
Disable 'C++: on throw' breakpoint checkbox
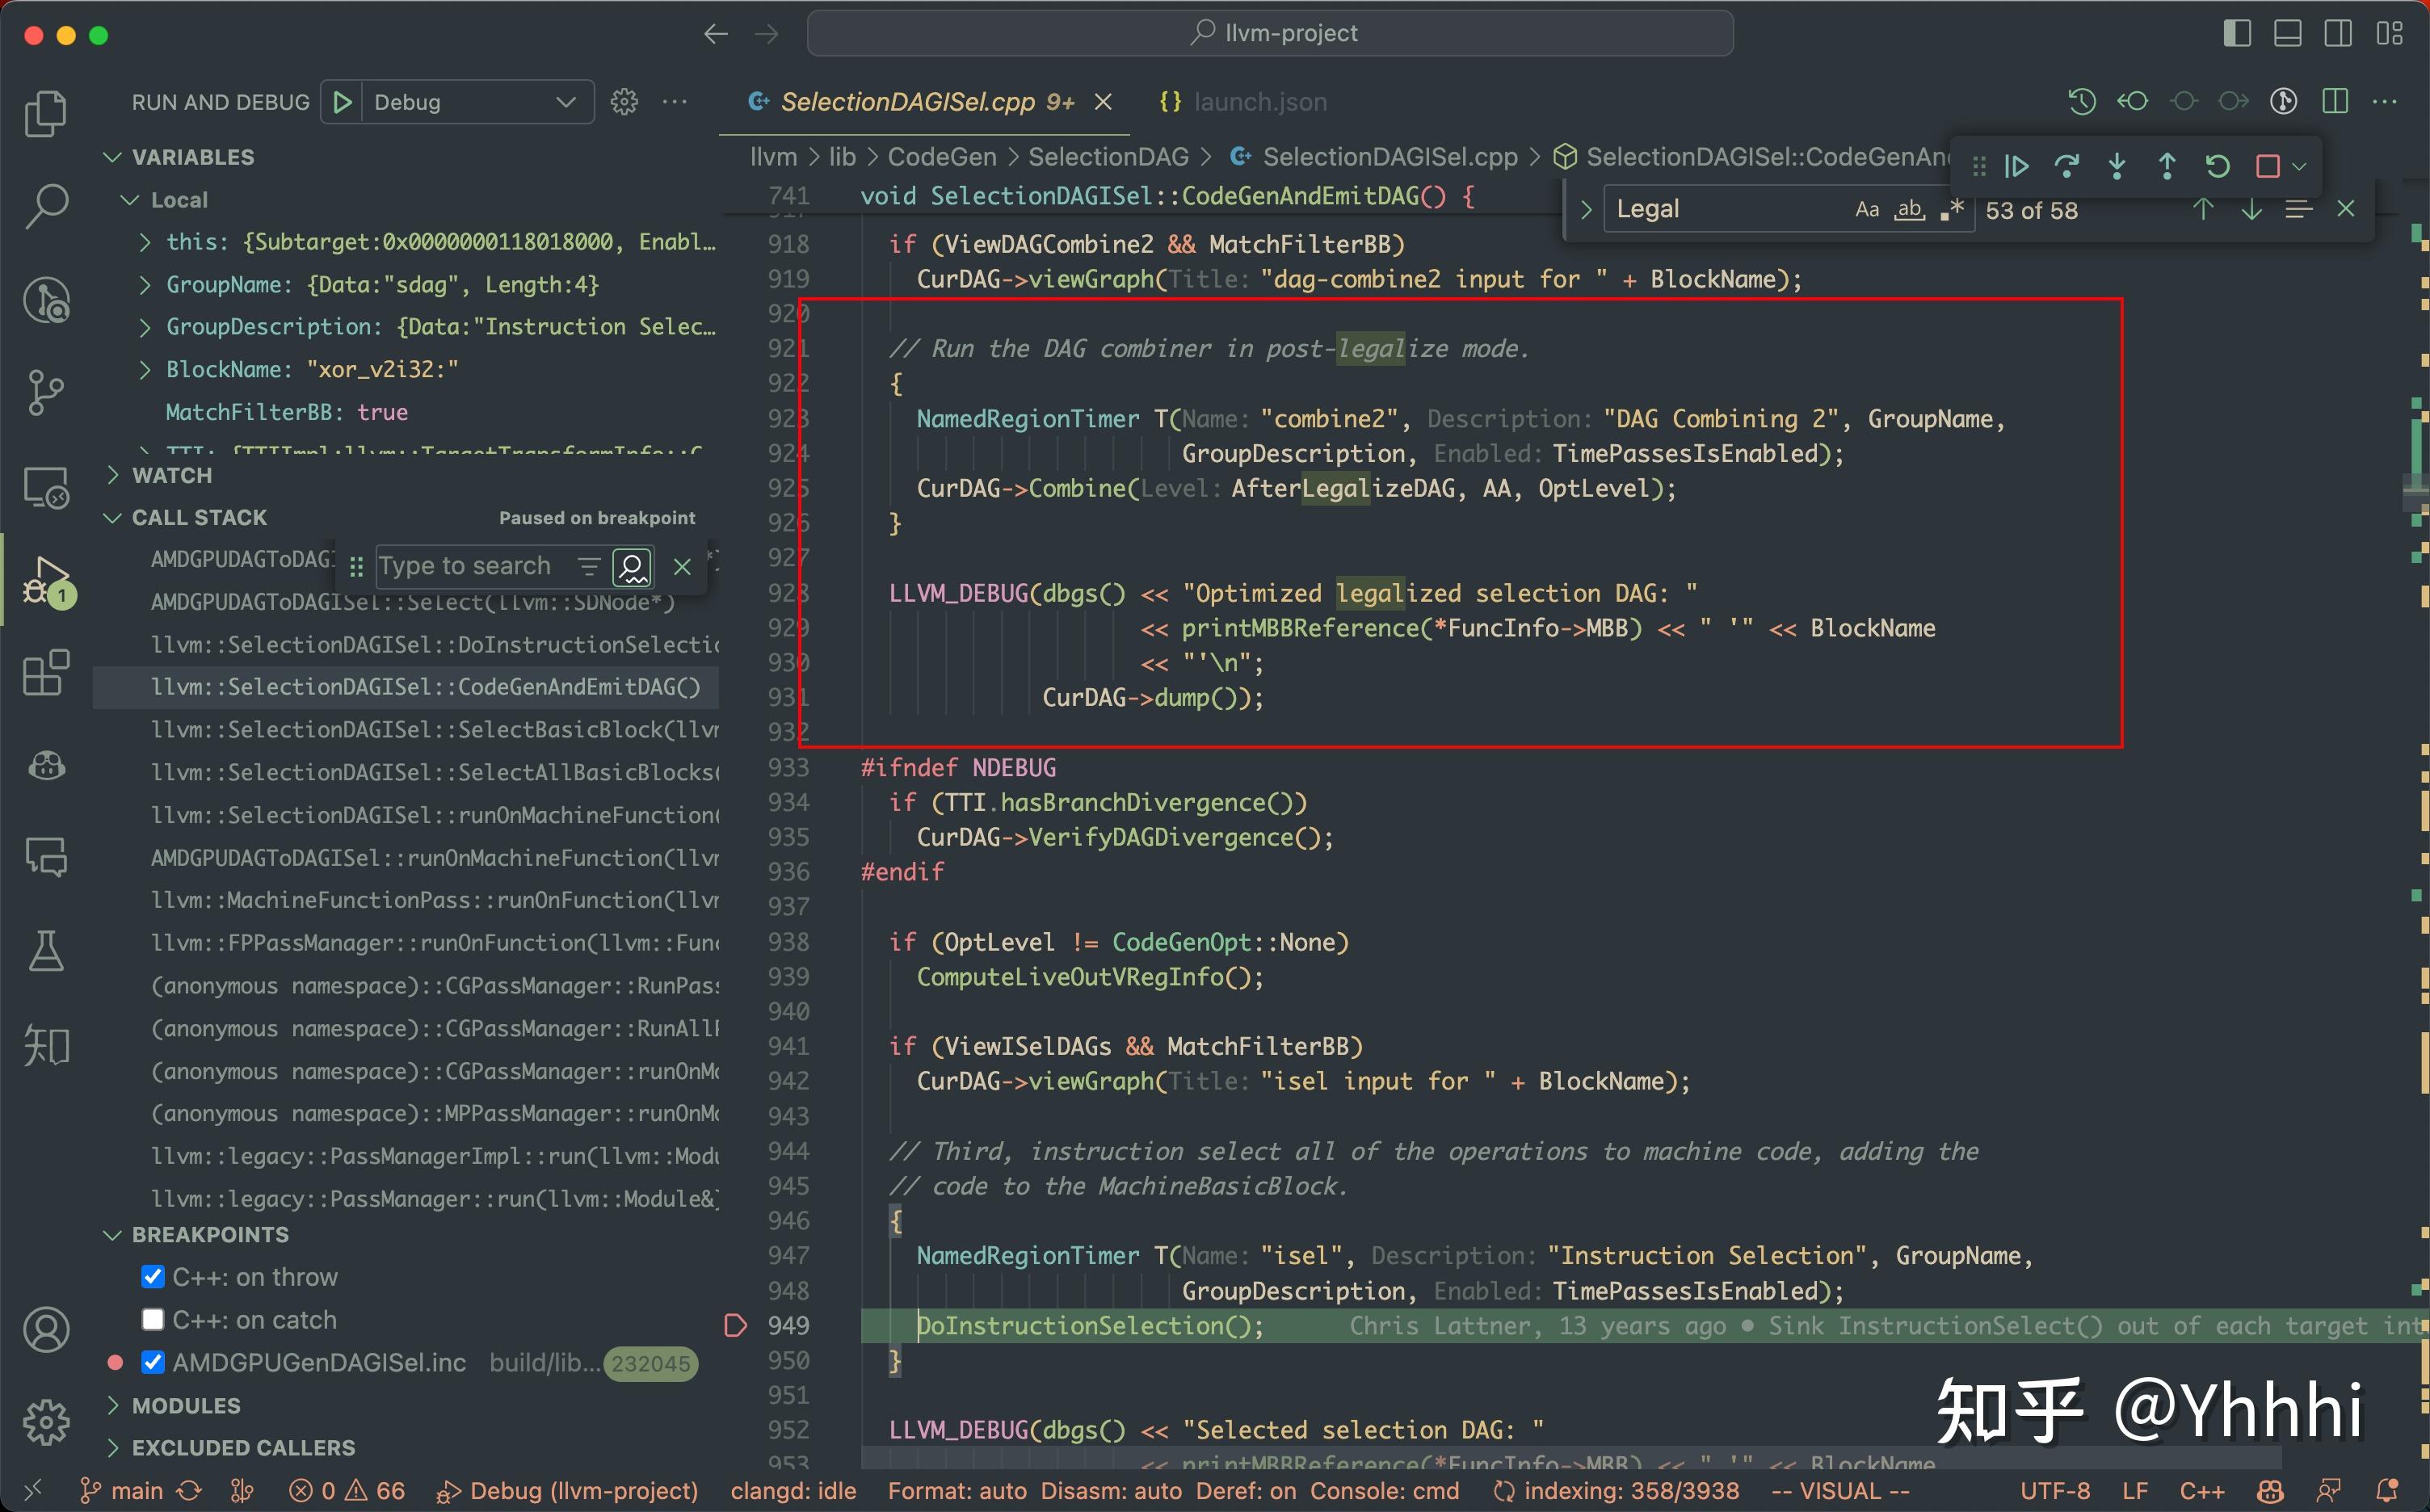[x=153, y=1277]
